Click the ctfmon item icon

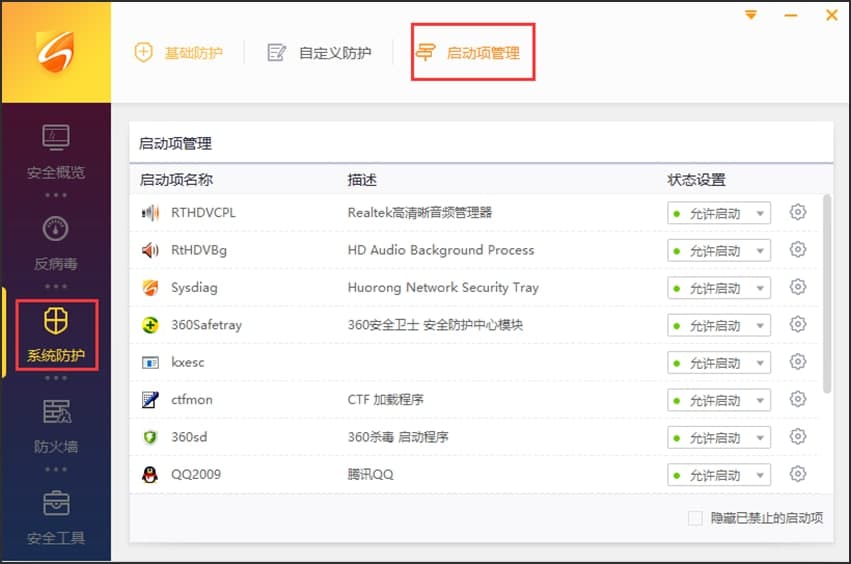point(150,400)
